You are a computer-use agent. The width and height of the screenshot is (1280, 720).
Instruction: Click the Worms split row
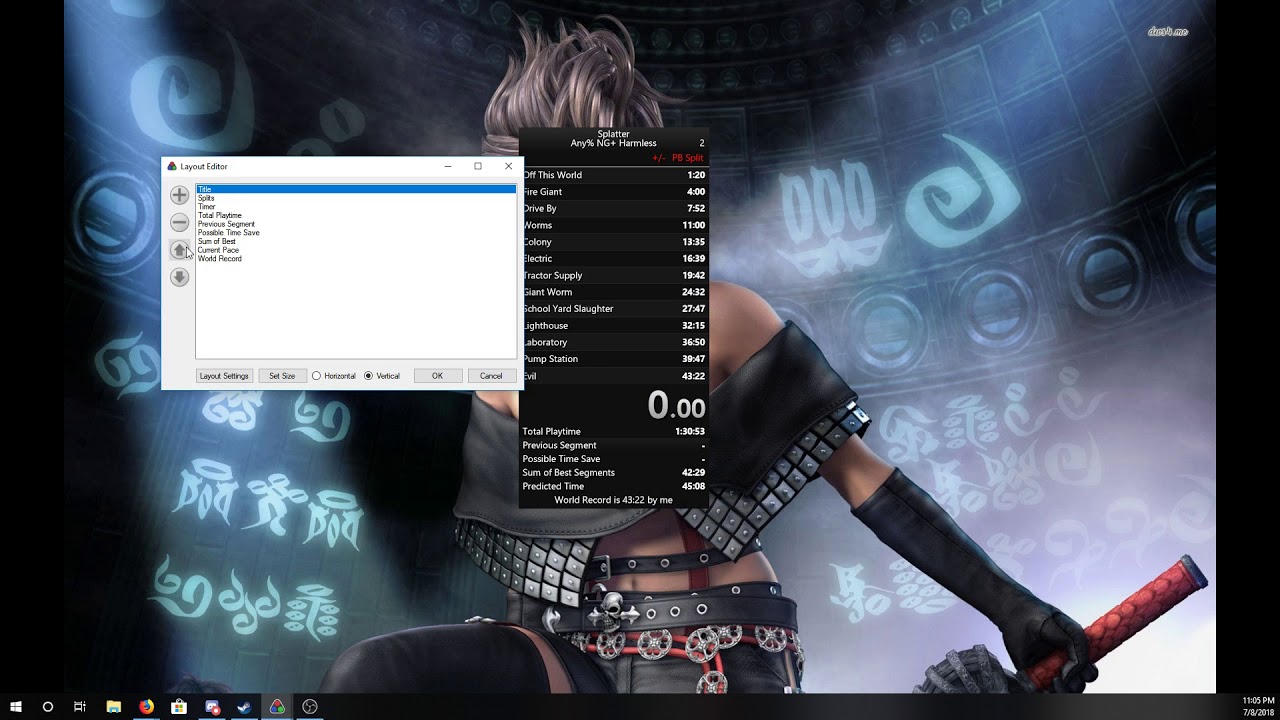tap(614, 225)
